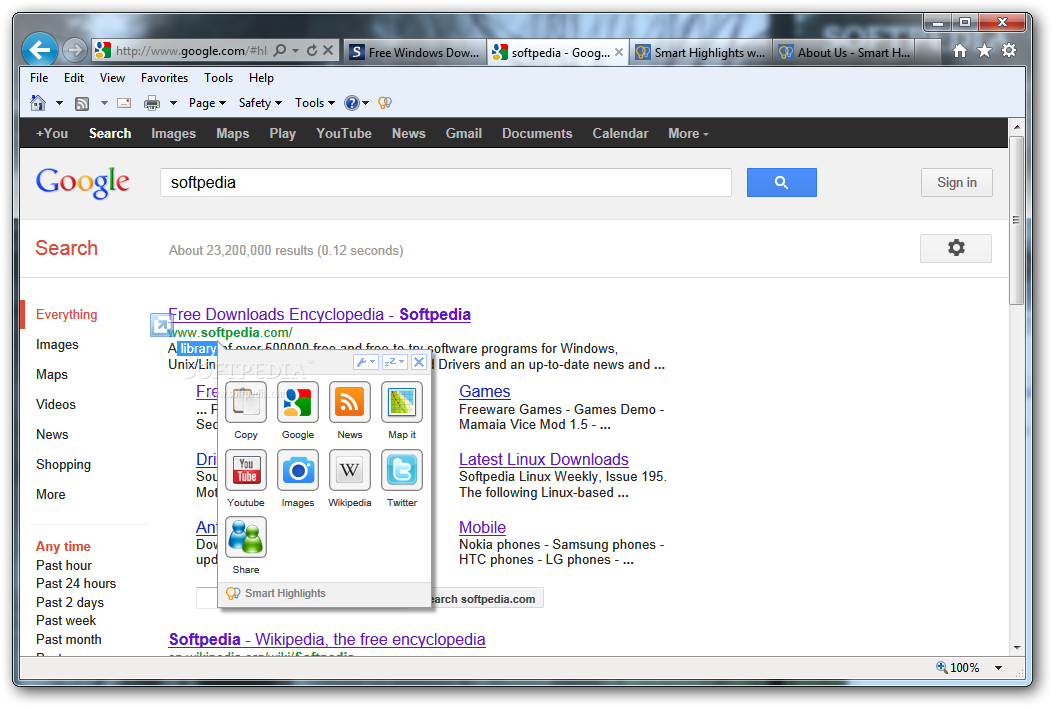Stop loading with the X icon in address bar

click(328, 50)
